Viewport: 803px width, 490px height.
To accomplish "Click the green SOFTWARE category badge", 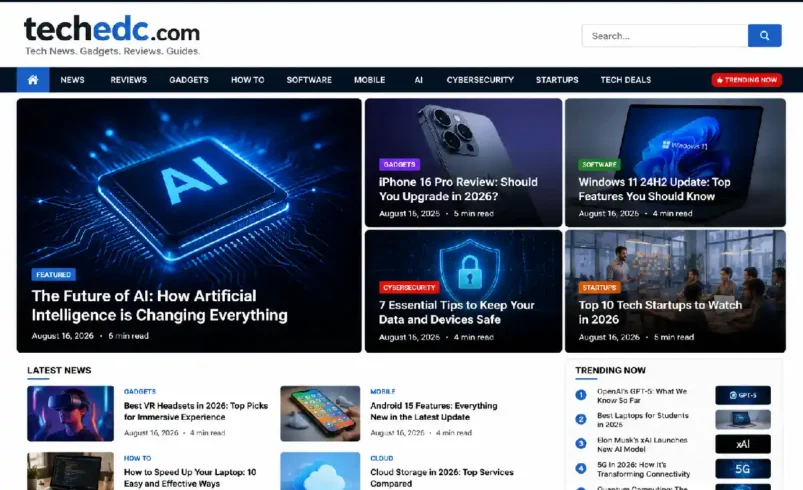I will click(599, 164).
